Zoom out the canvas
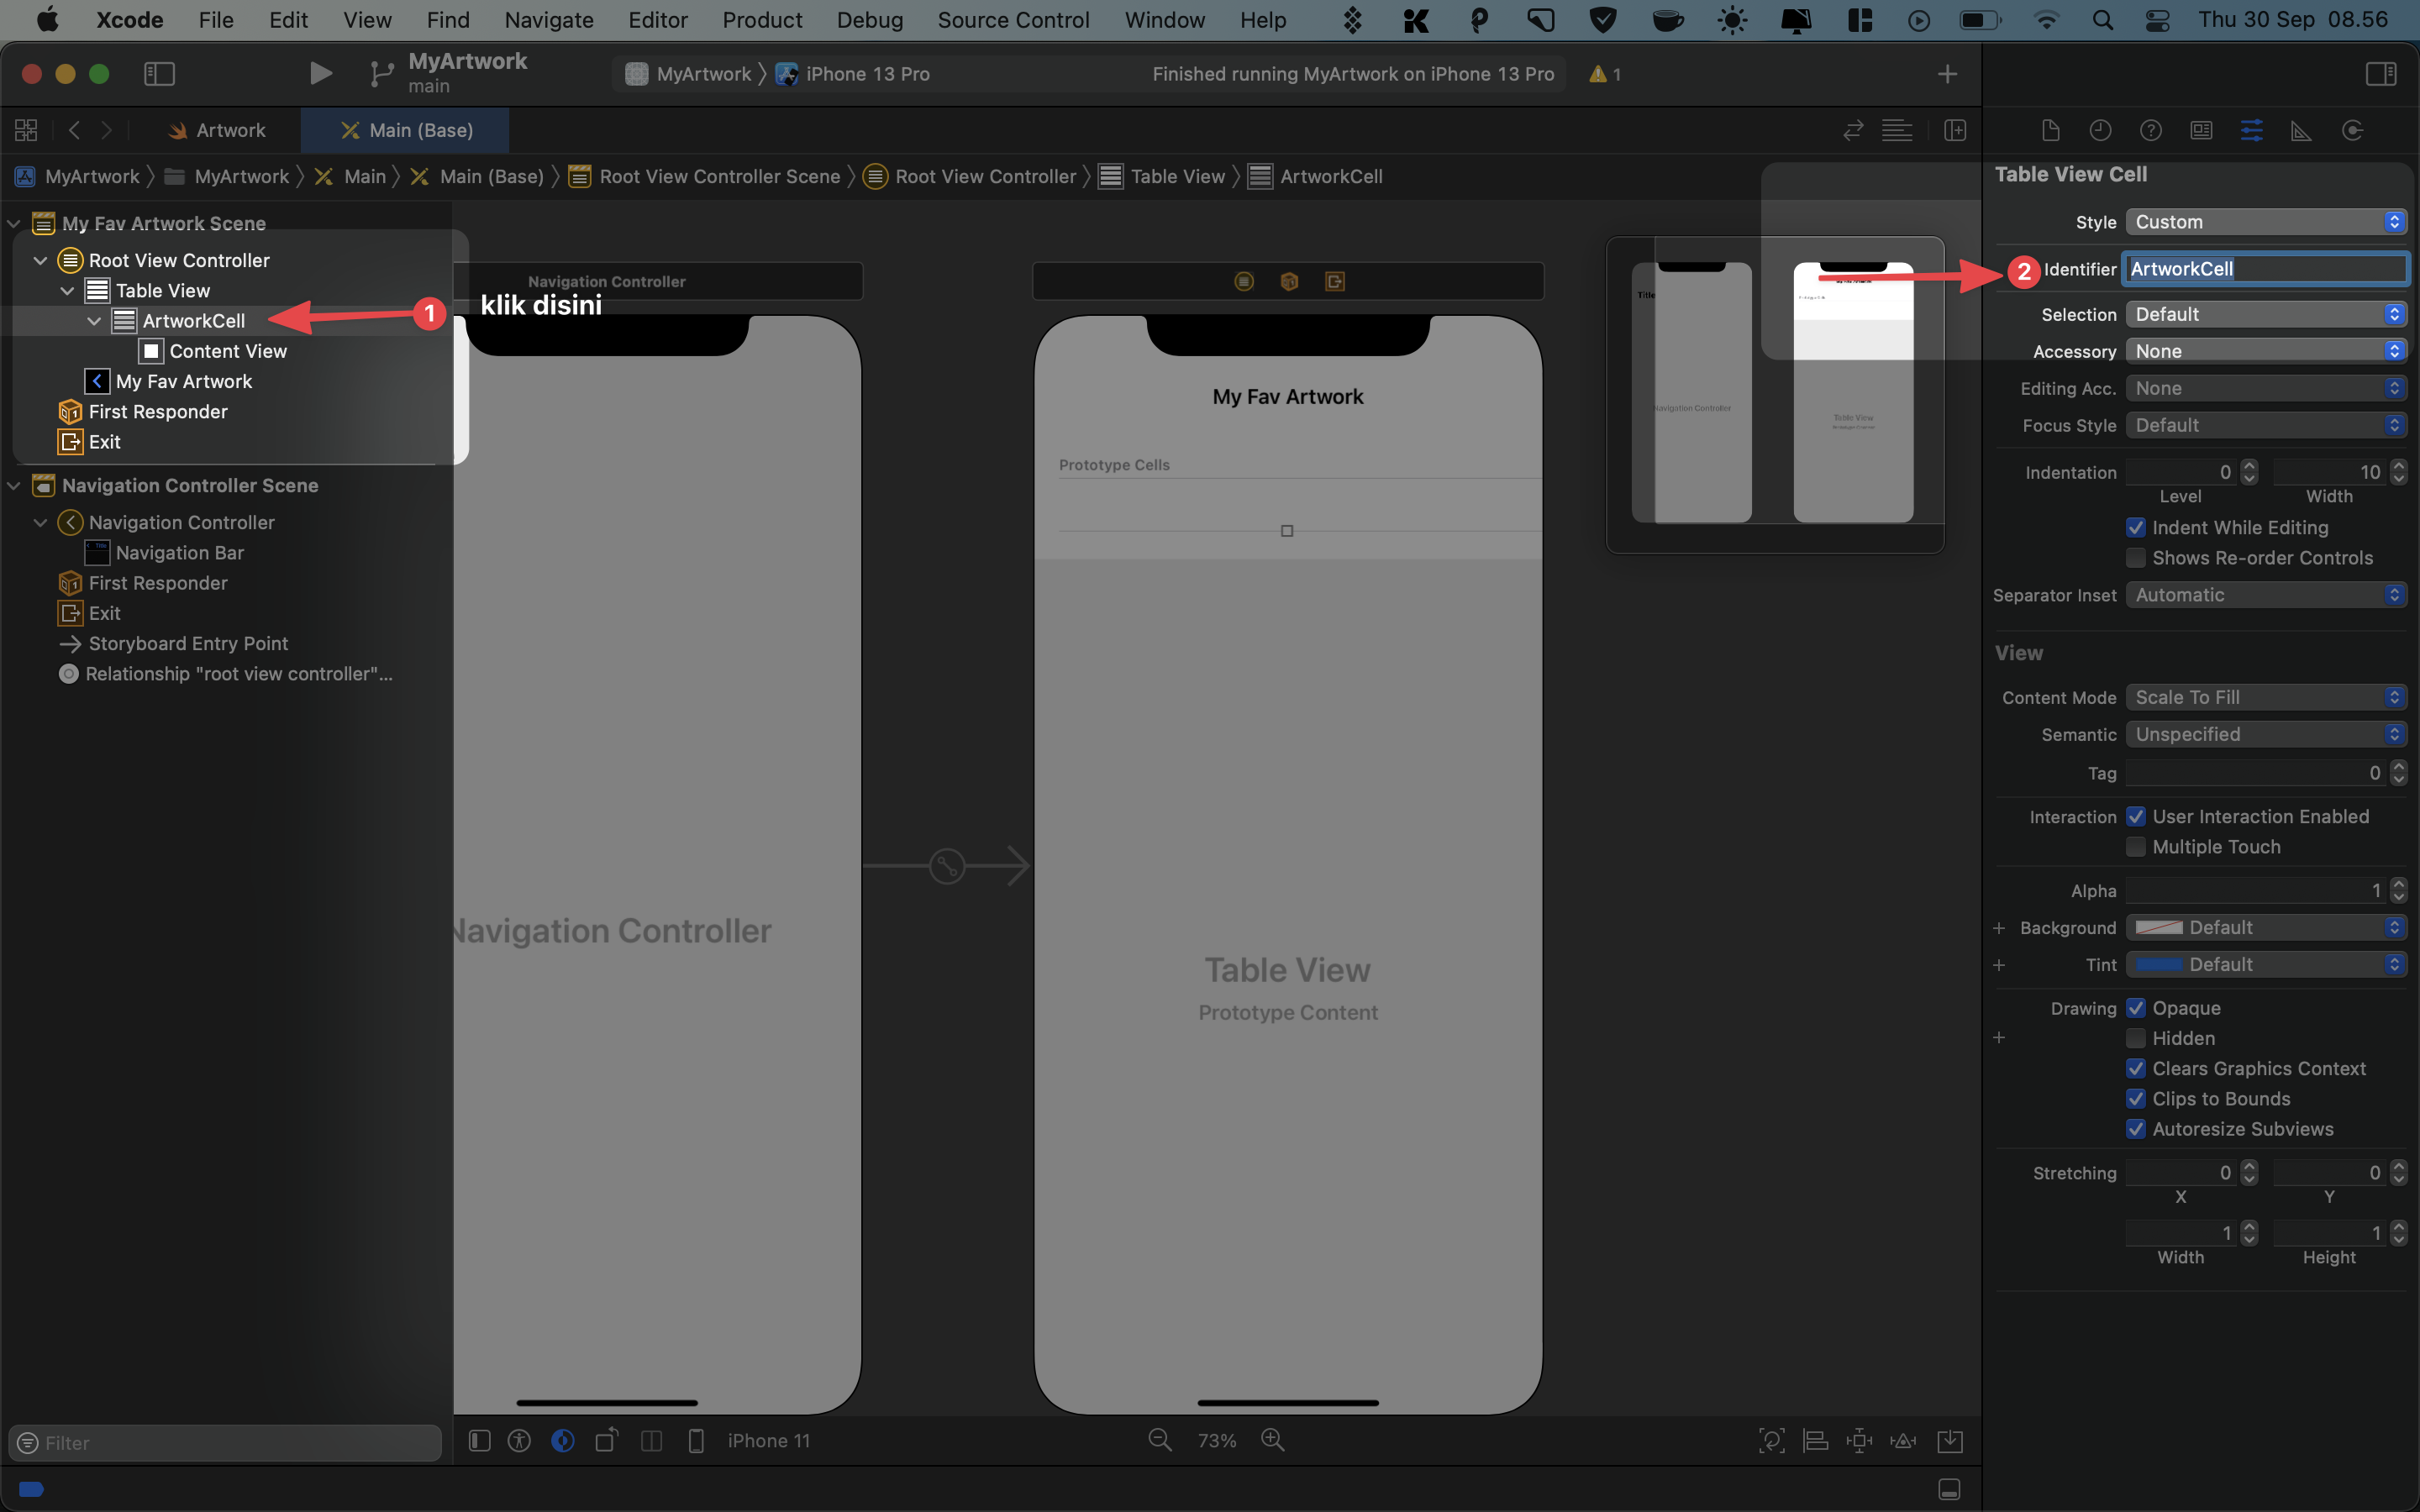The height and width of the screenshot is (1512, 2420). coord(1159,1440)
